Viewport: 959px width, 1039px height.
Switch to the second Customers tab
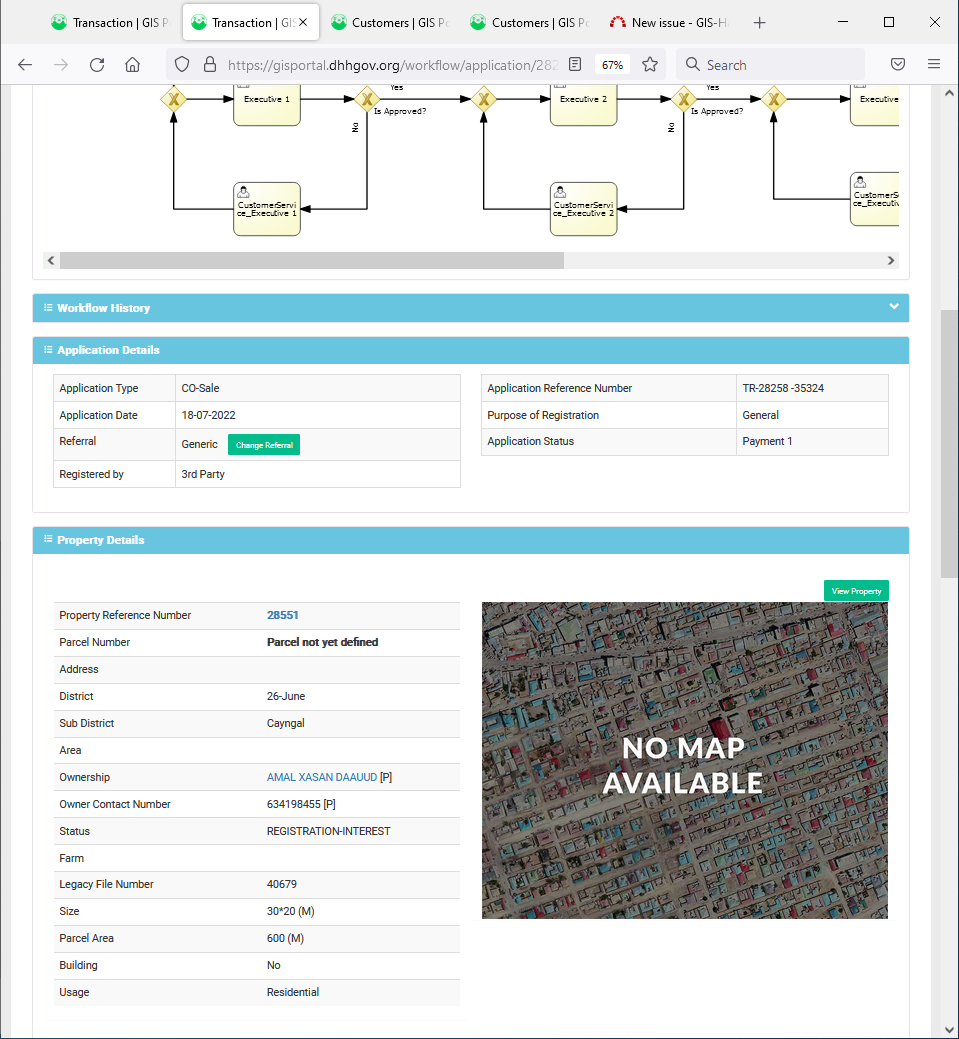pos(530,23)
